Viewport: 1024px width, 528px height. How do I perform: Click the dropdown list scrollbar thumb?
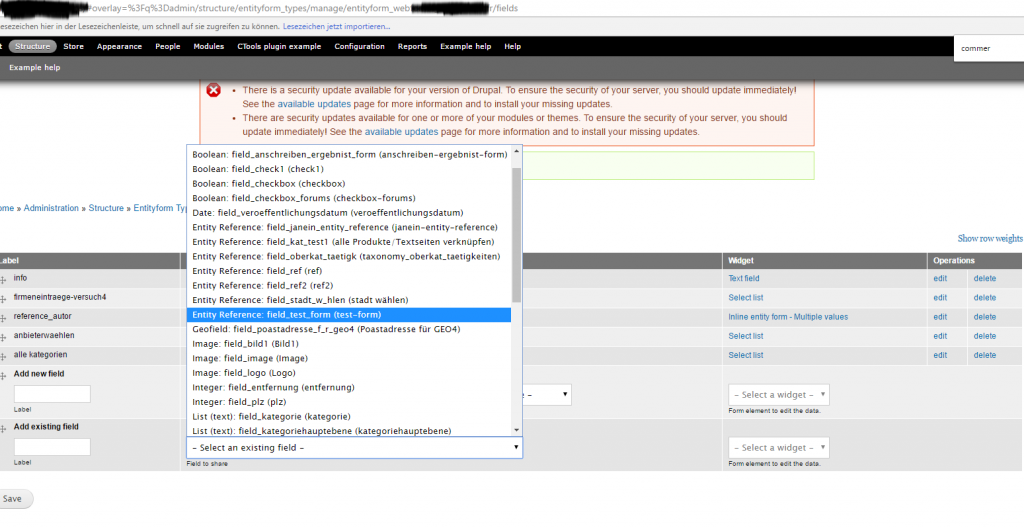(x=516, y=235)
